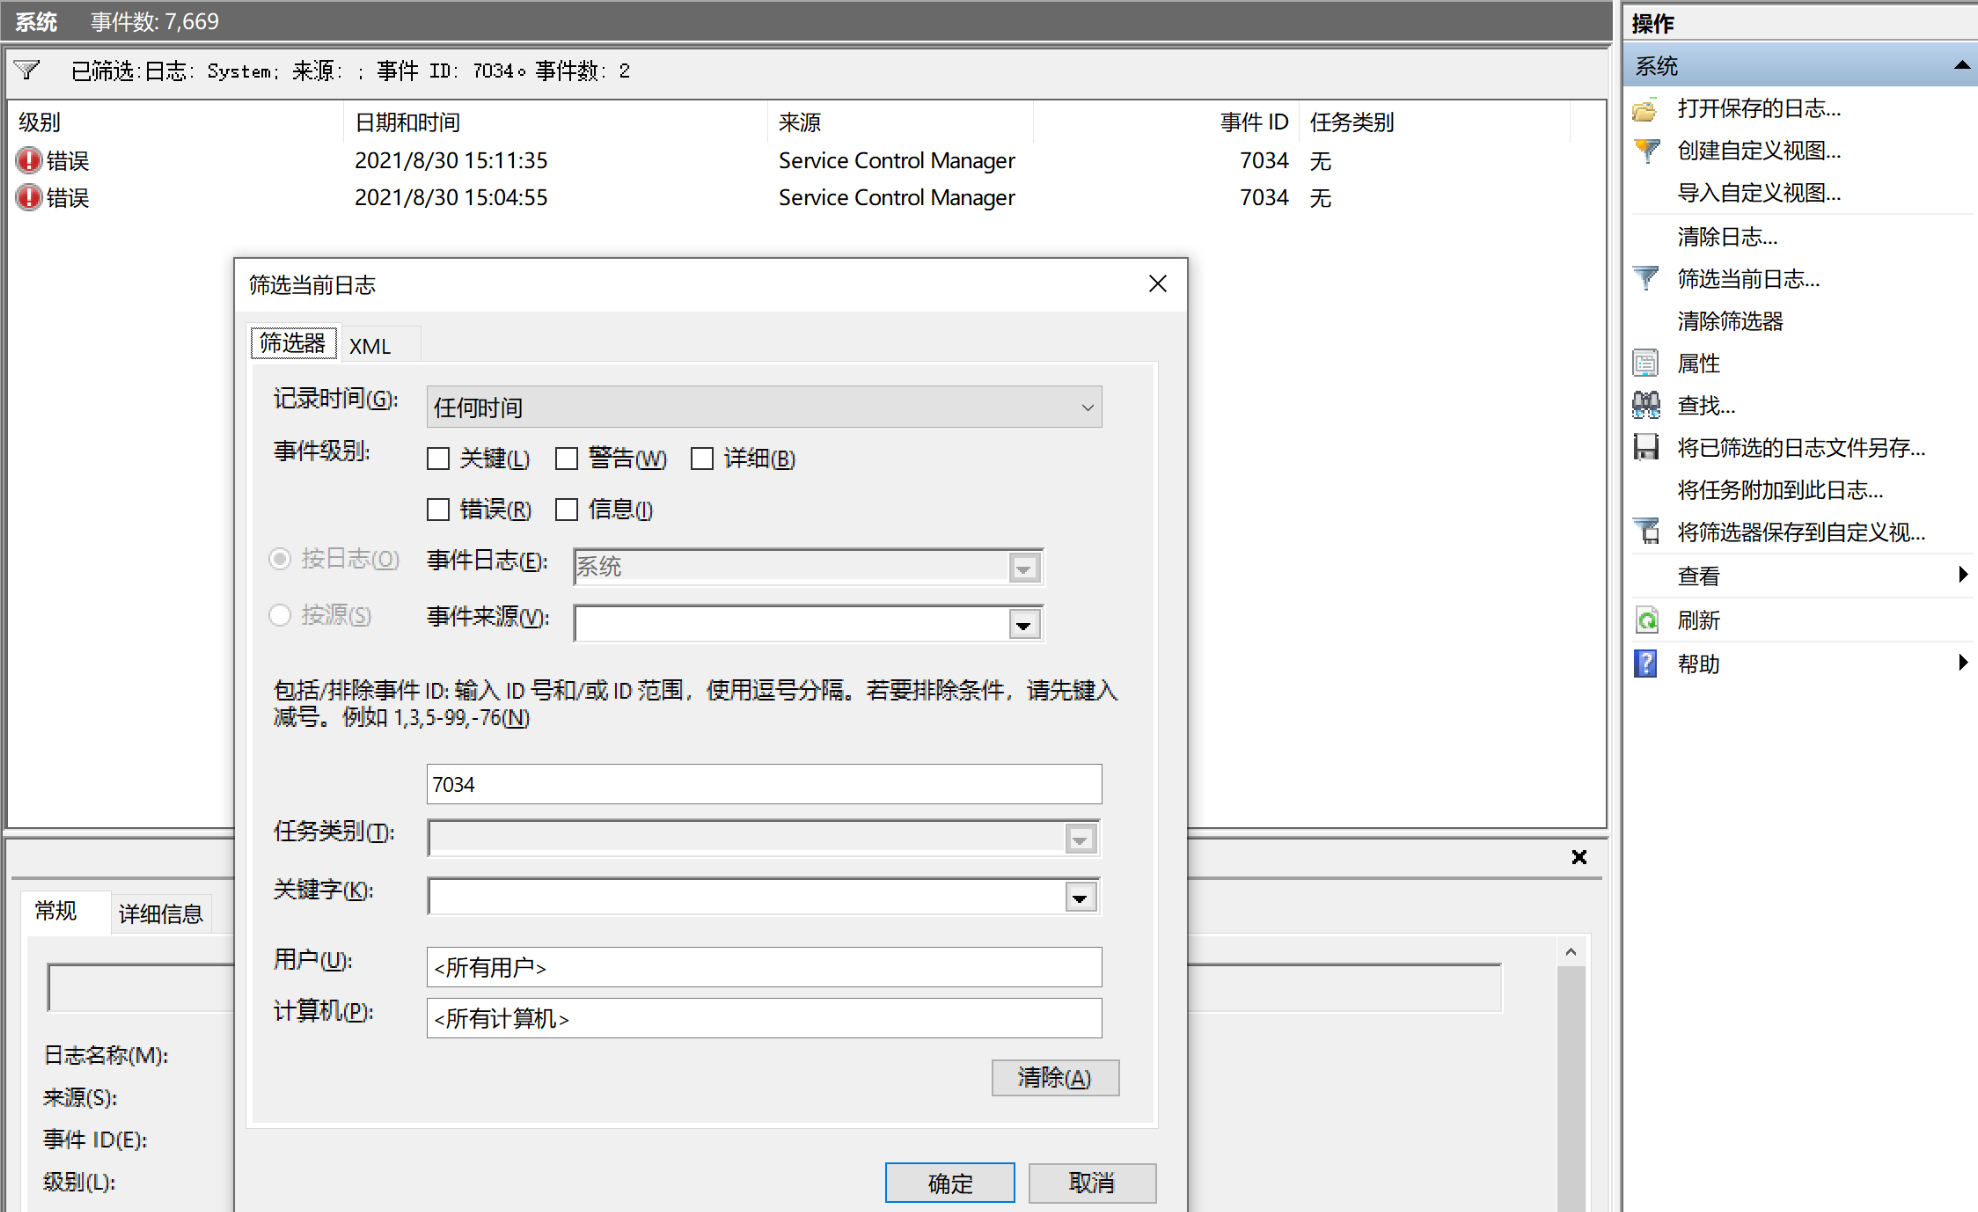Tick the 关键(L) event level checkbox

[438, 459]
